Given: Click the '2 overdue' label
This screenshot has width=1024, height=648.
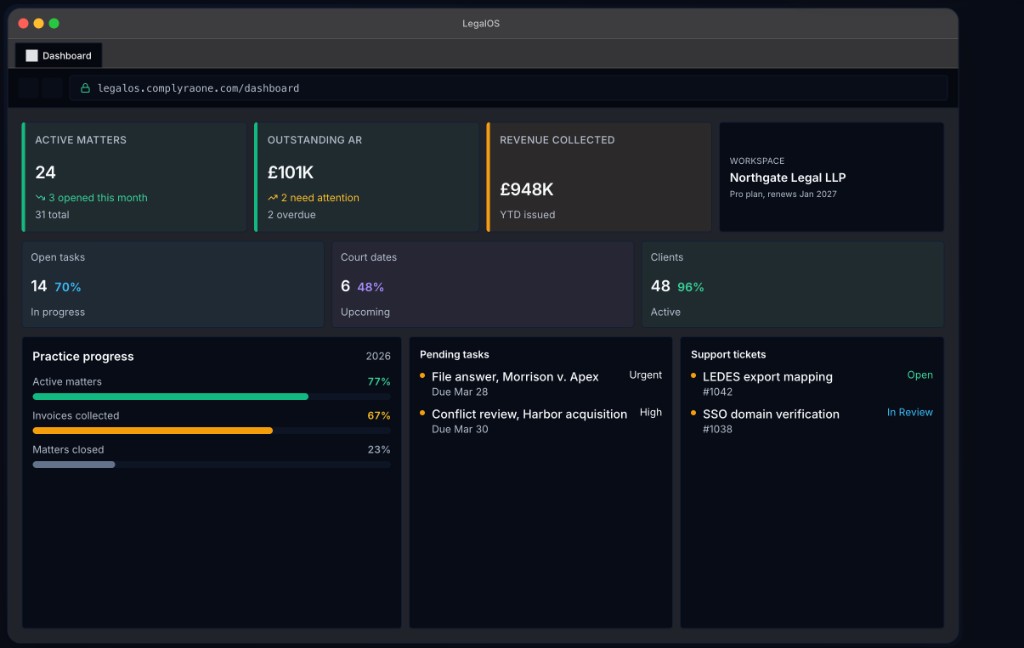Looking at the screenshot, I should (291, 214).
